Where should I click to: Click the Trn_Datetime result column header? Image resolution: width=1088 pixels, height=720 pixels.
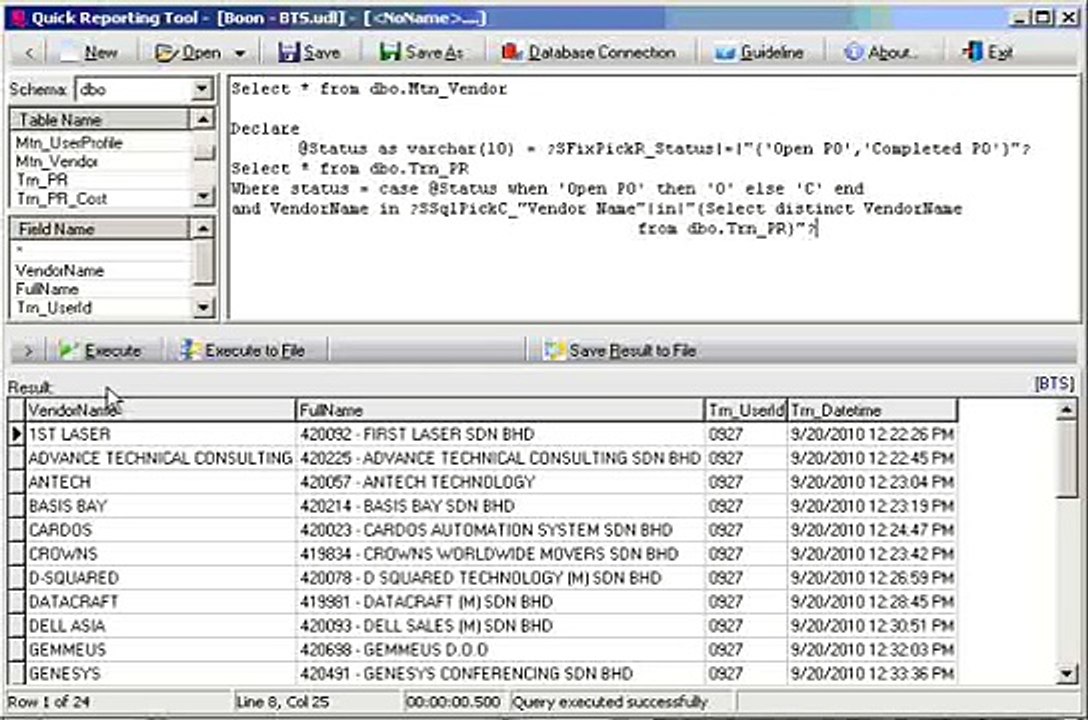coord(872,411)
